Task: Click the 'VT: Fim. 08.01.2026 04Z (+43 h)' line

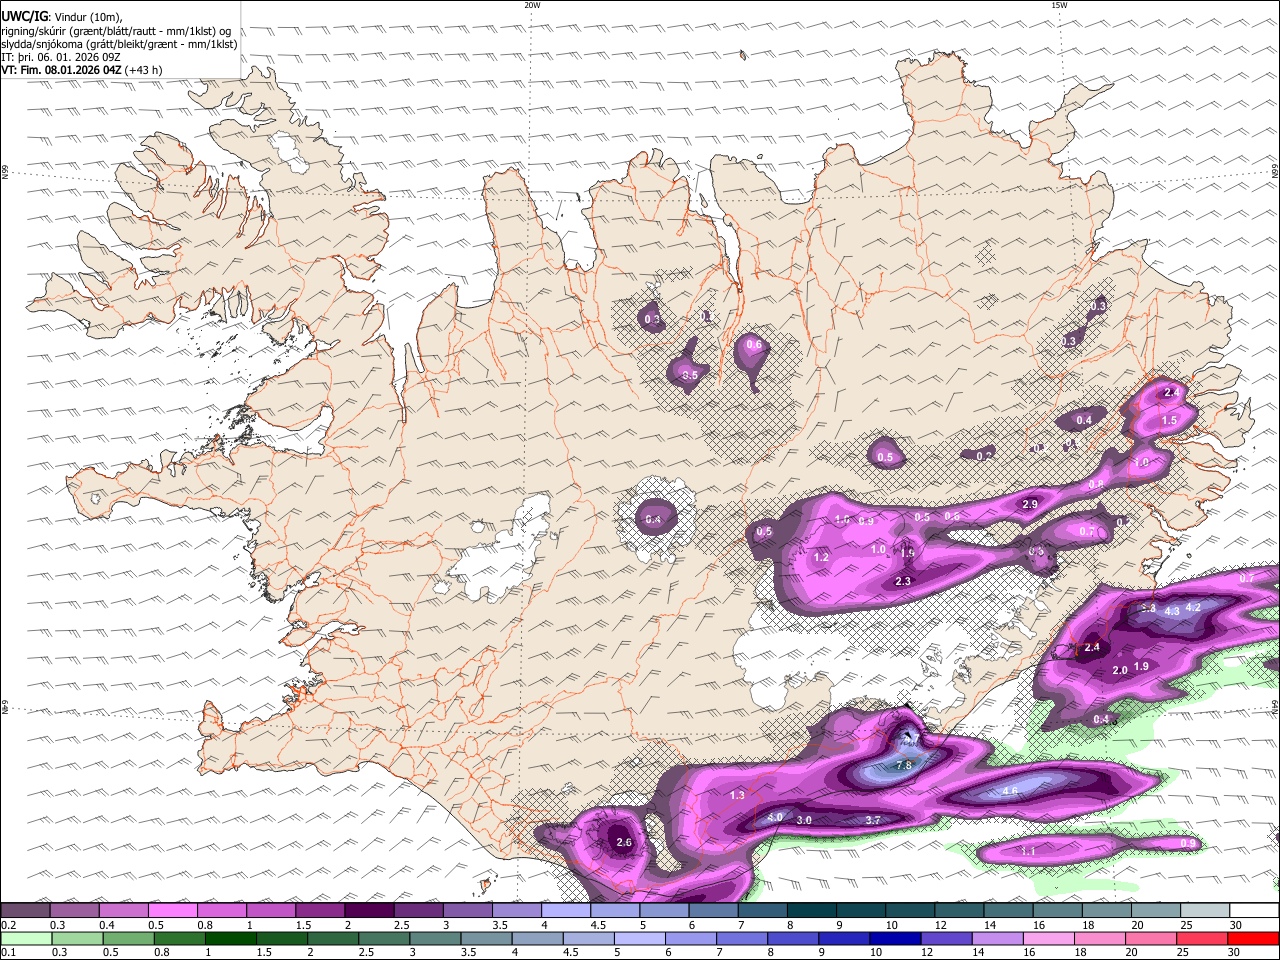Action: coord(81,70)
